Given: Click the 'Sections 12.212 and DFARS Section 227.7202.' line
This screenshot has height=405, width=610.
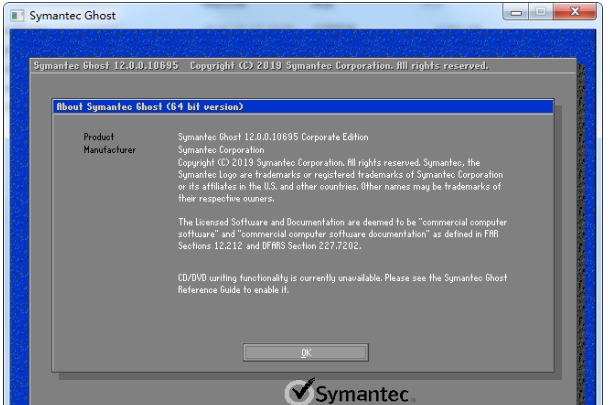Looking at the screenshot, I should (x=270, y=246).
